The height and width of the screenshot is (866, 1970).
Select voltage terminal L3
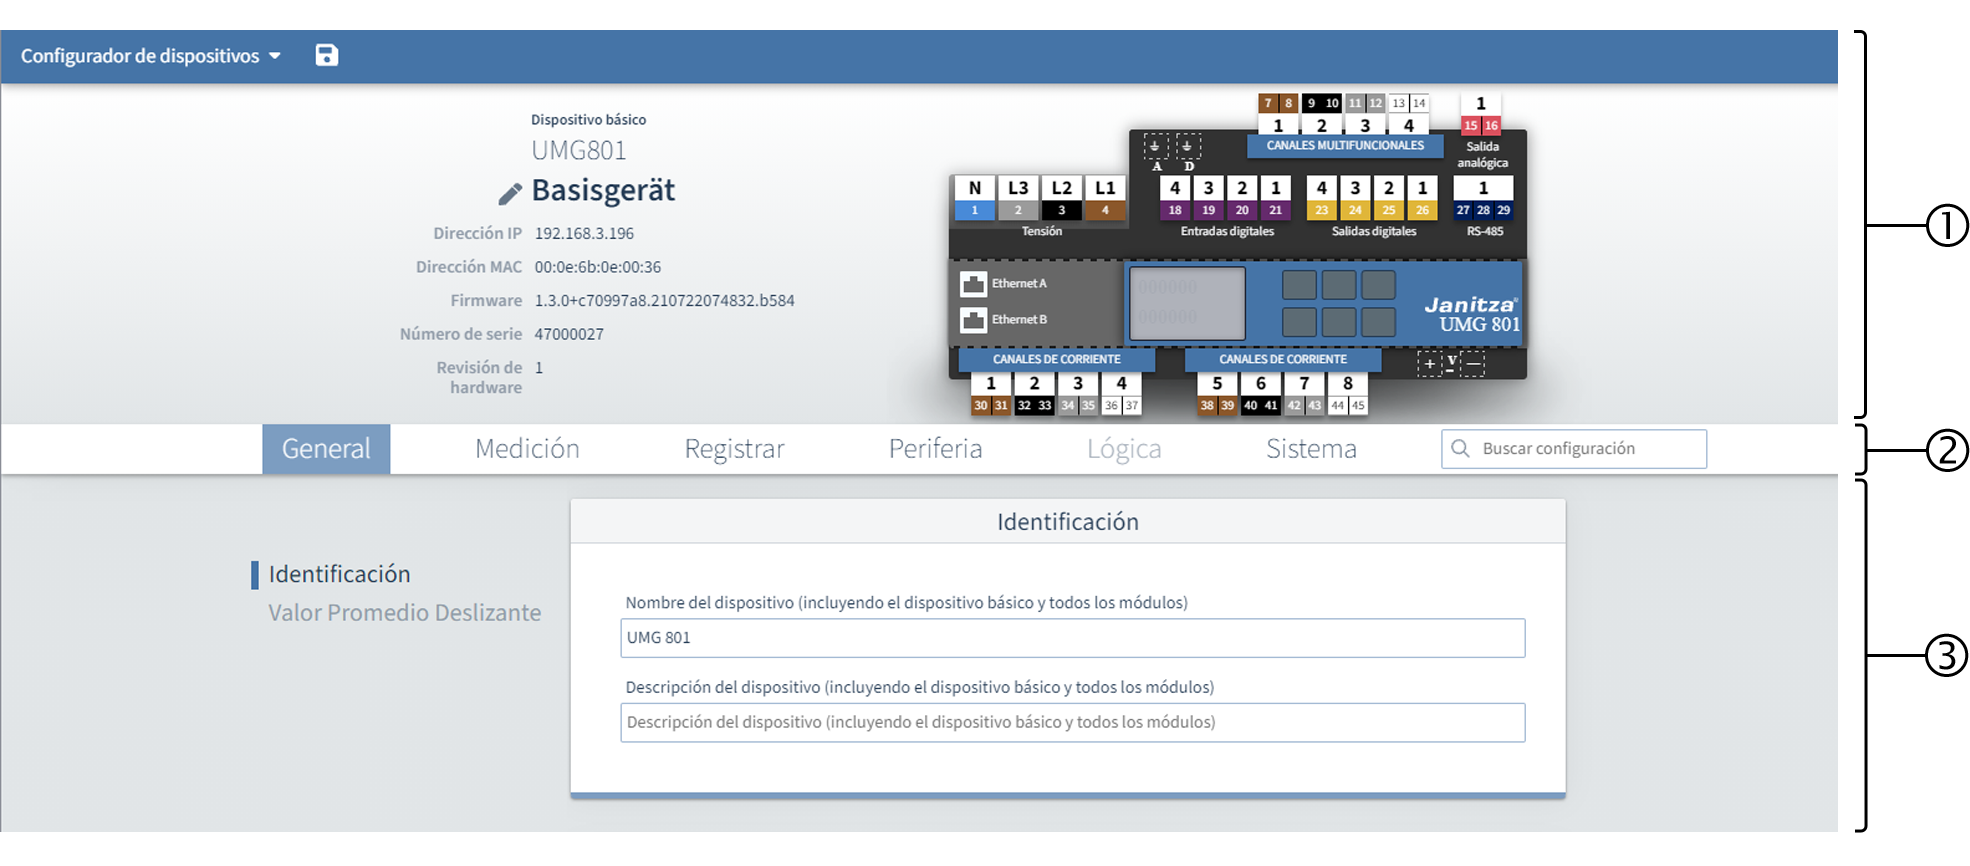point(1018,197)
